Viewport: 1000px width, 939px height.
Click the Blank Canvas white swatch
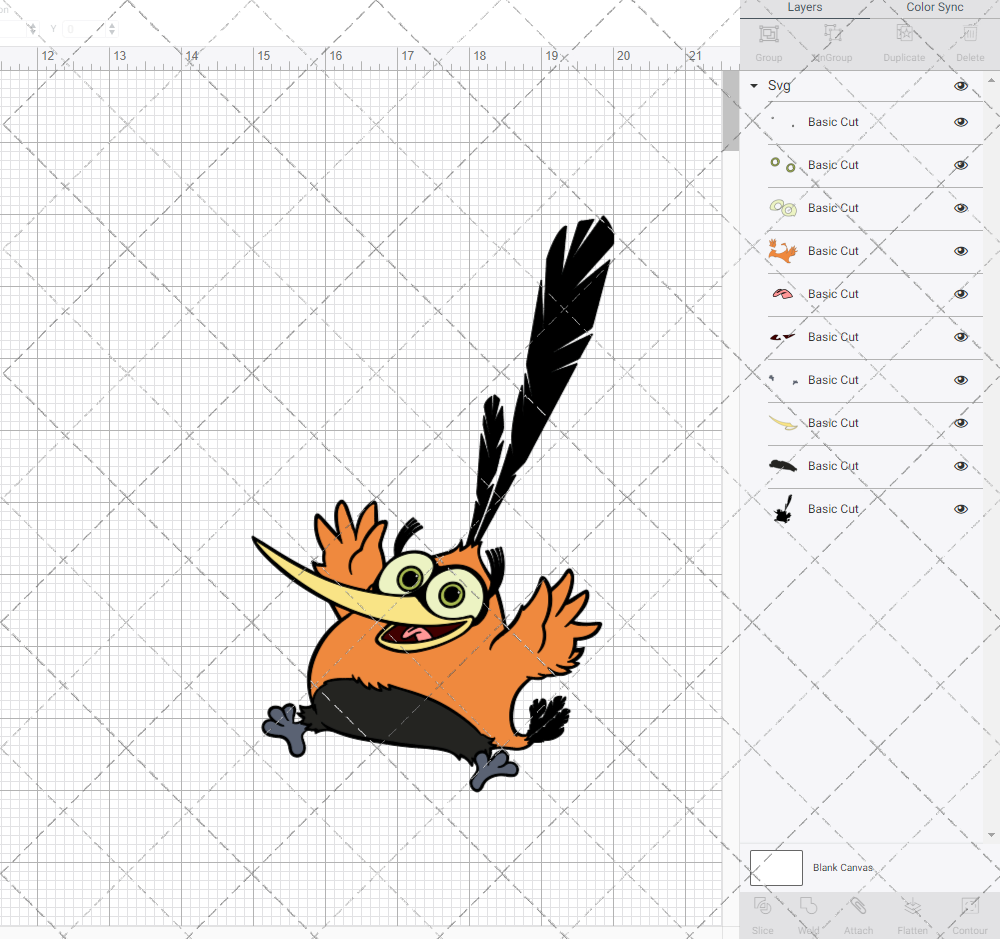coord(776,867)
